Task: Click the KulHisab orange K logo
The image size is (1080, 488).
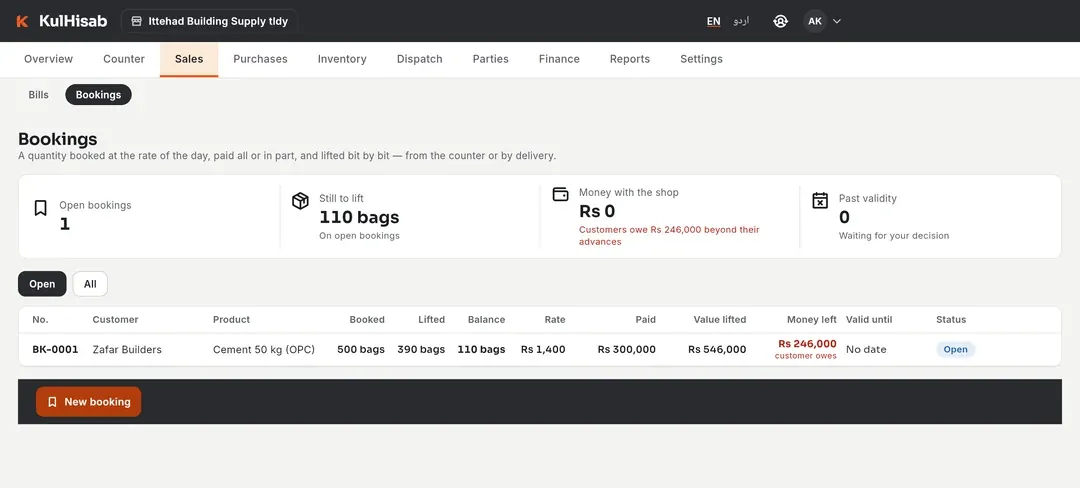Action: click(22, 21)
